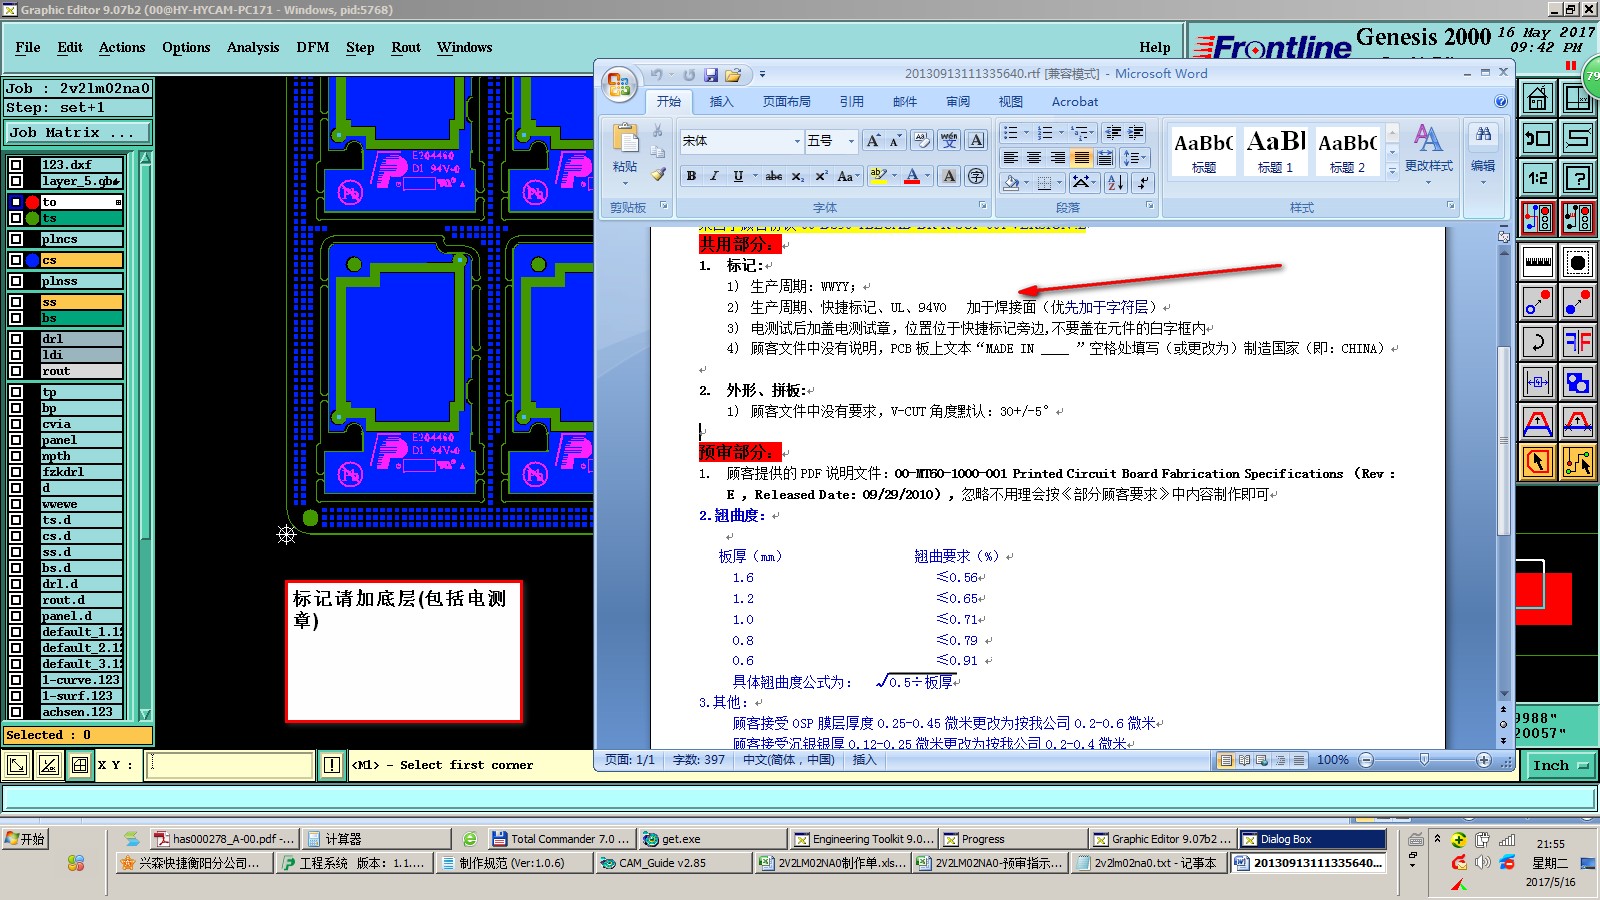The width and height of the screenshot is (1600, 900).
Task: Open Total Commander 7.0 from the taskbar
Action: 561,839
